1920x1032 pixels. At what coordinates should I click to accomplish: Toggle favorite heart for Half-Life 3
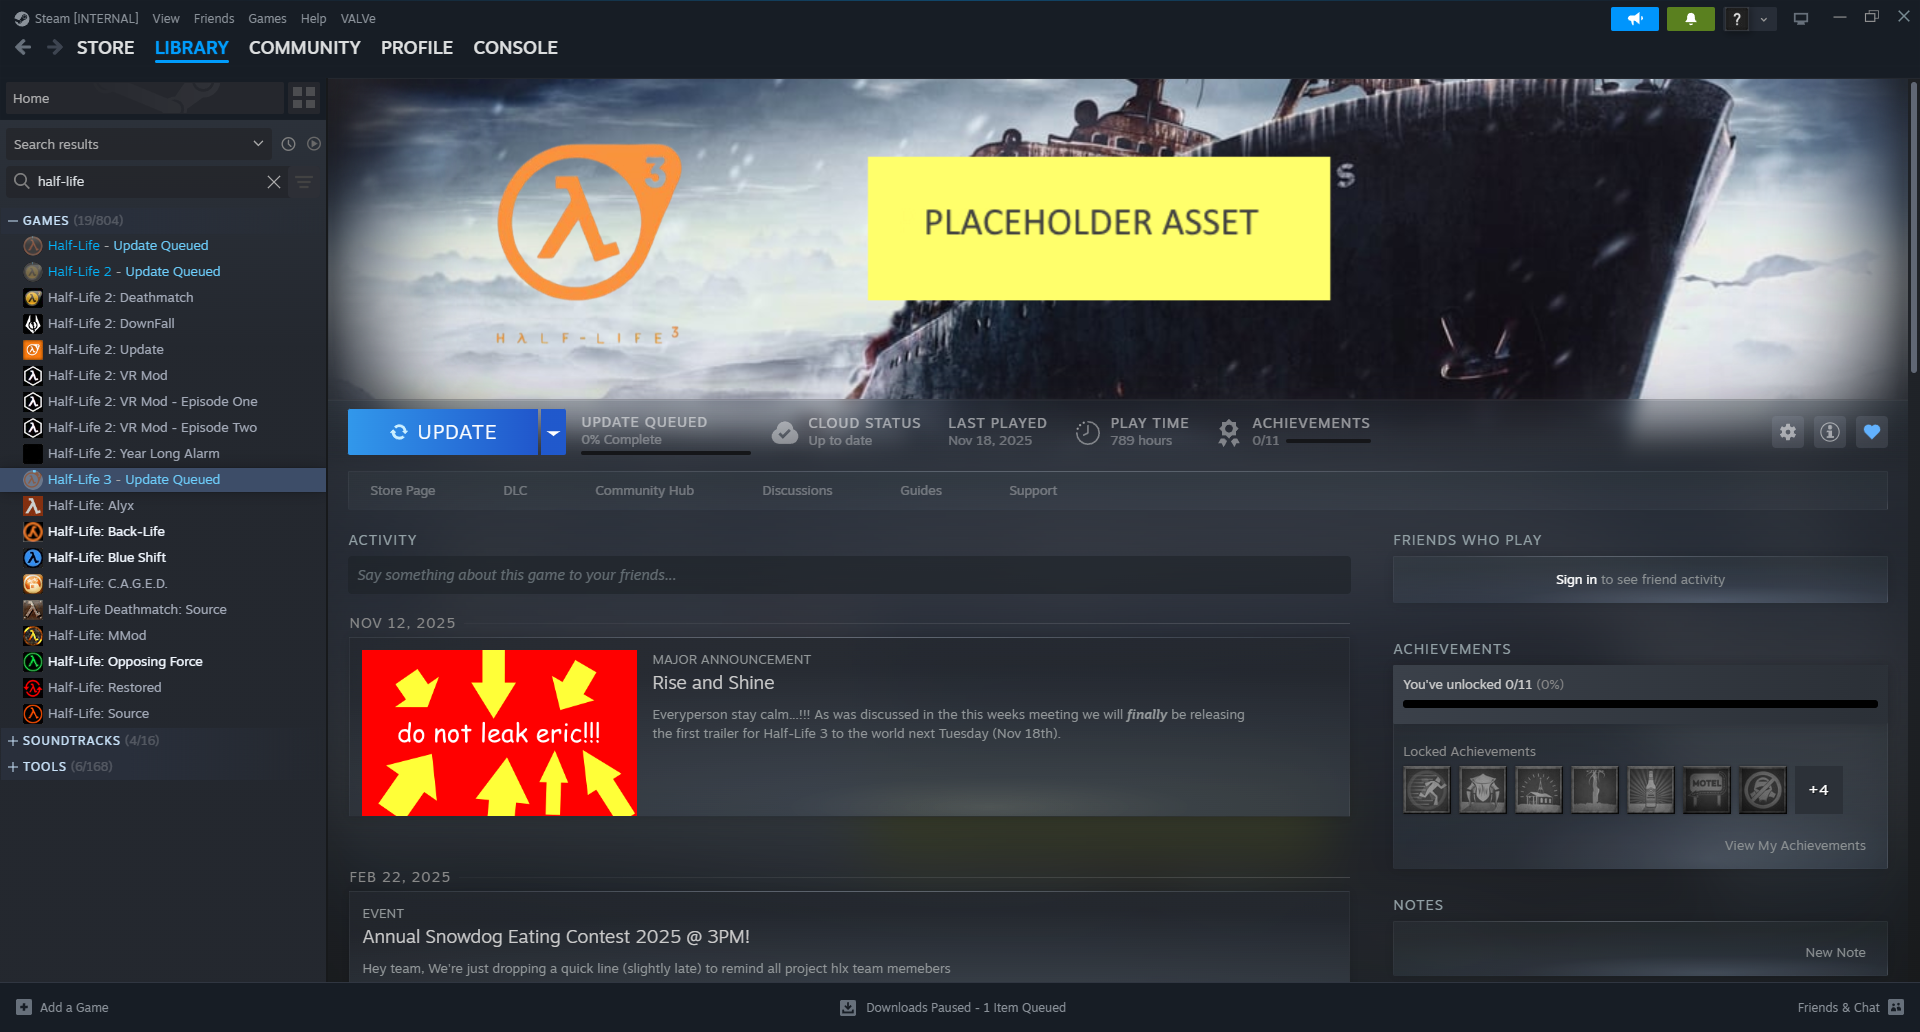pos(1872,432)
